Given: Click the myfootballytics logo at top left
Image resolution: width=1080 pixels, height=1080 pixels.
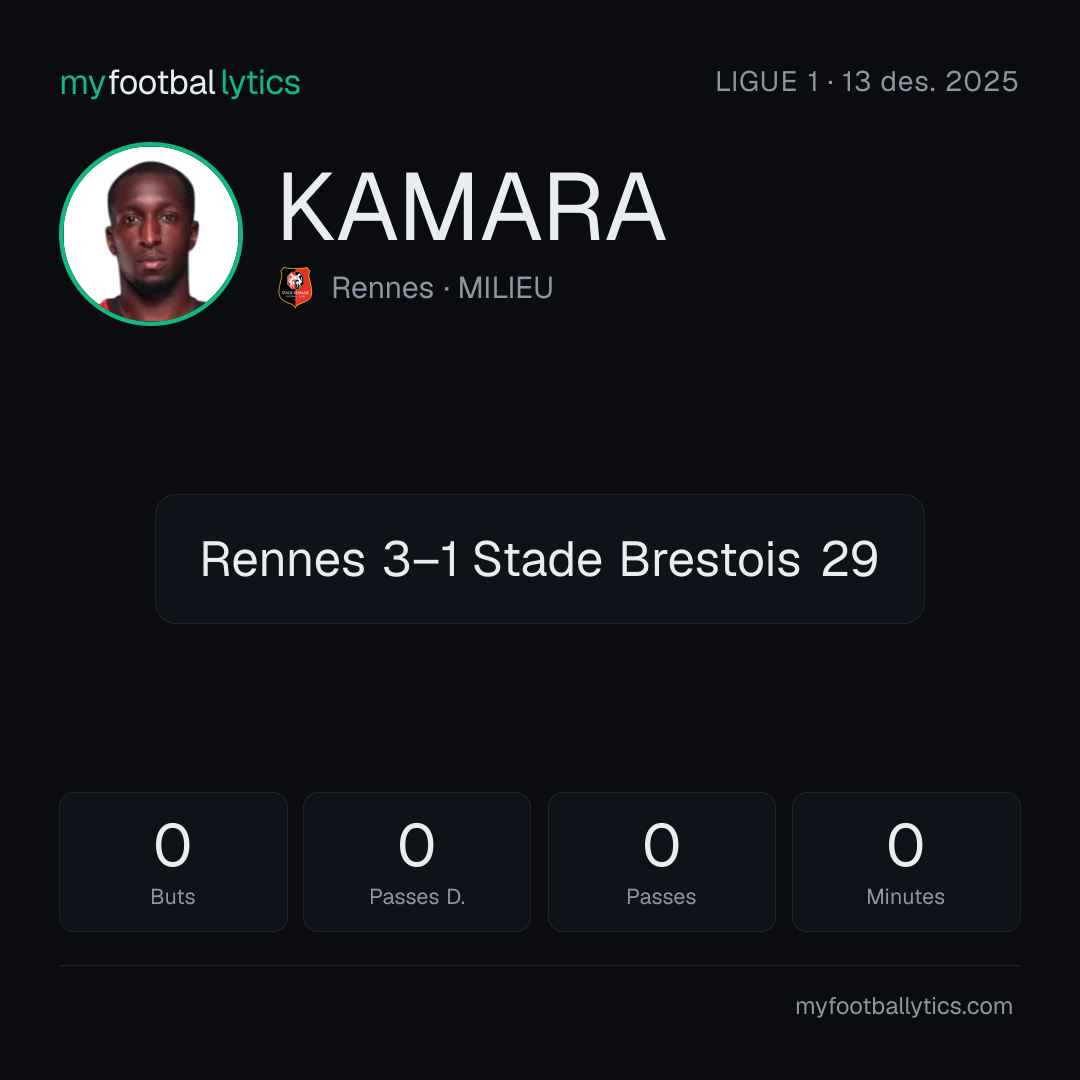Looking at the screenshot, I should click(180, 83).
